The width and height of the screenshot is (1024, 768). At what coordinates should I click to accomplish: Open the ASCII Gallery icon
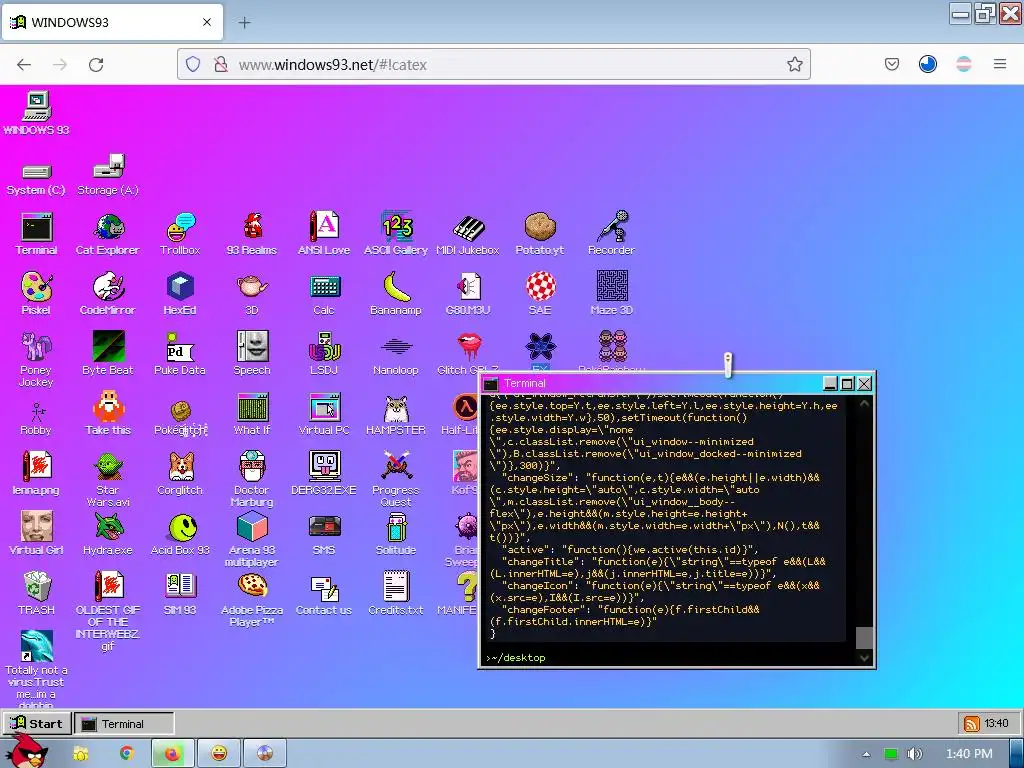point(396,234)
